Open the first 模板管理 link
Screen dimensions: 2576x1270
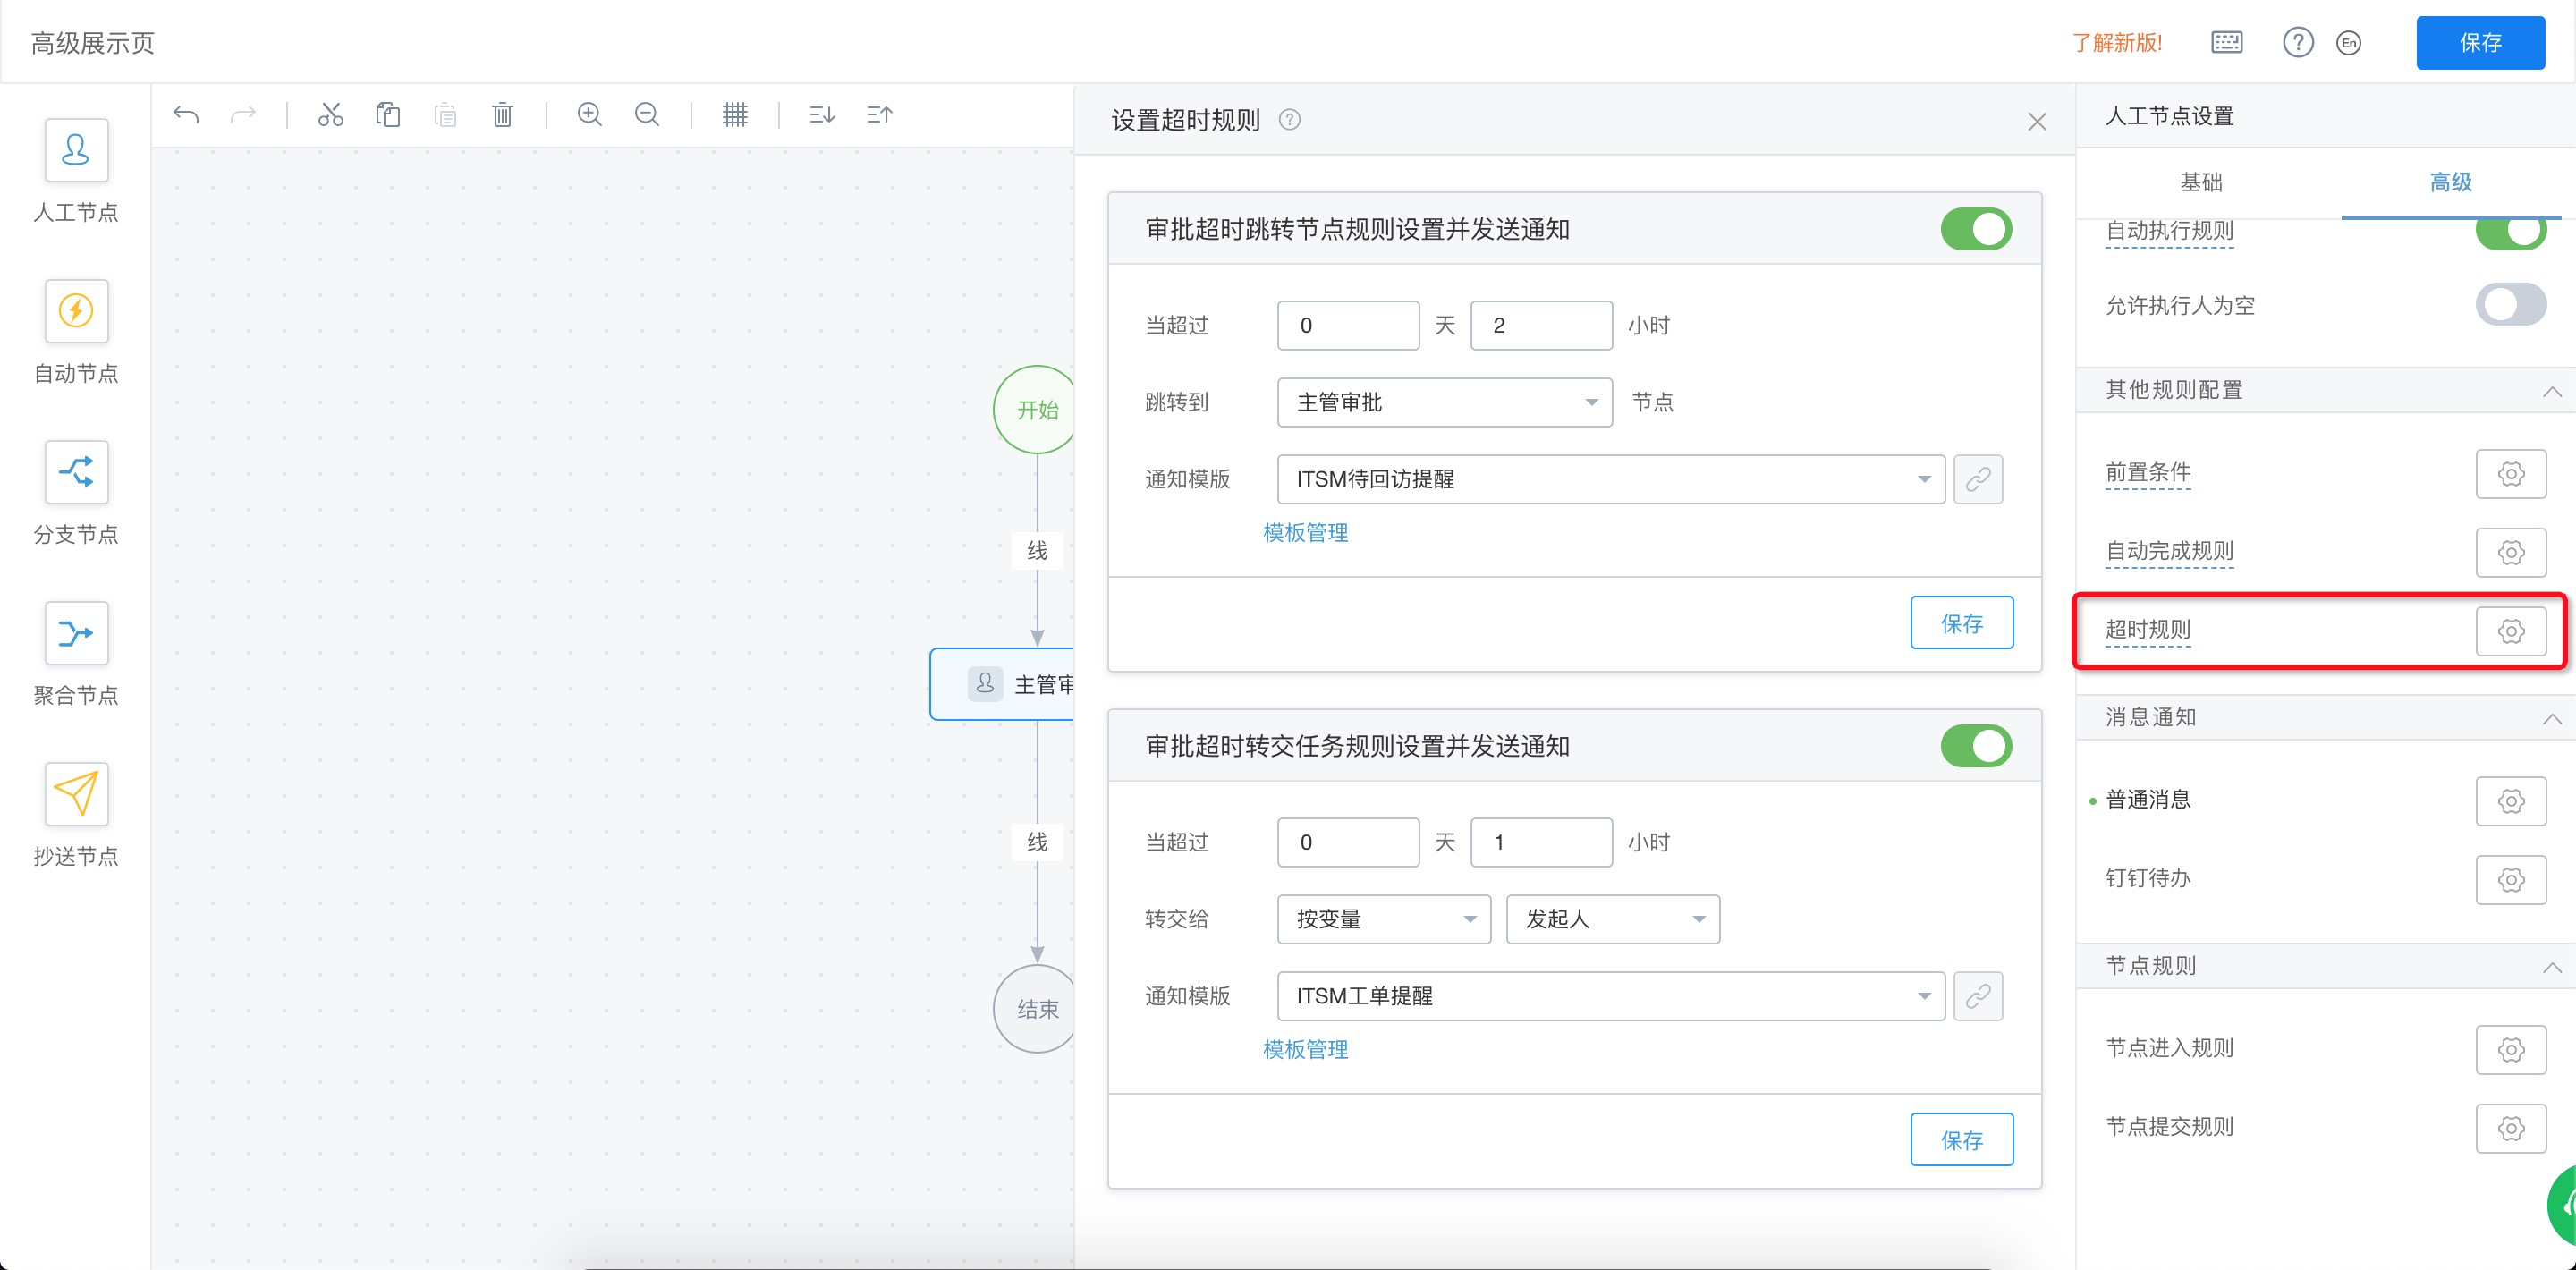[1305, 533]
